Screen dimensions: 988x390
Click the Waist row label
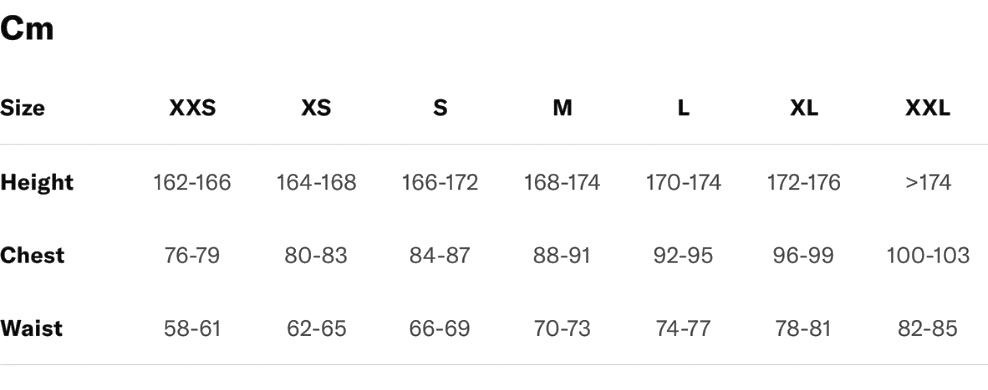coord(32,329)
